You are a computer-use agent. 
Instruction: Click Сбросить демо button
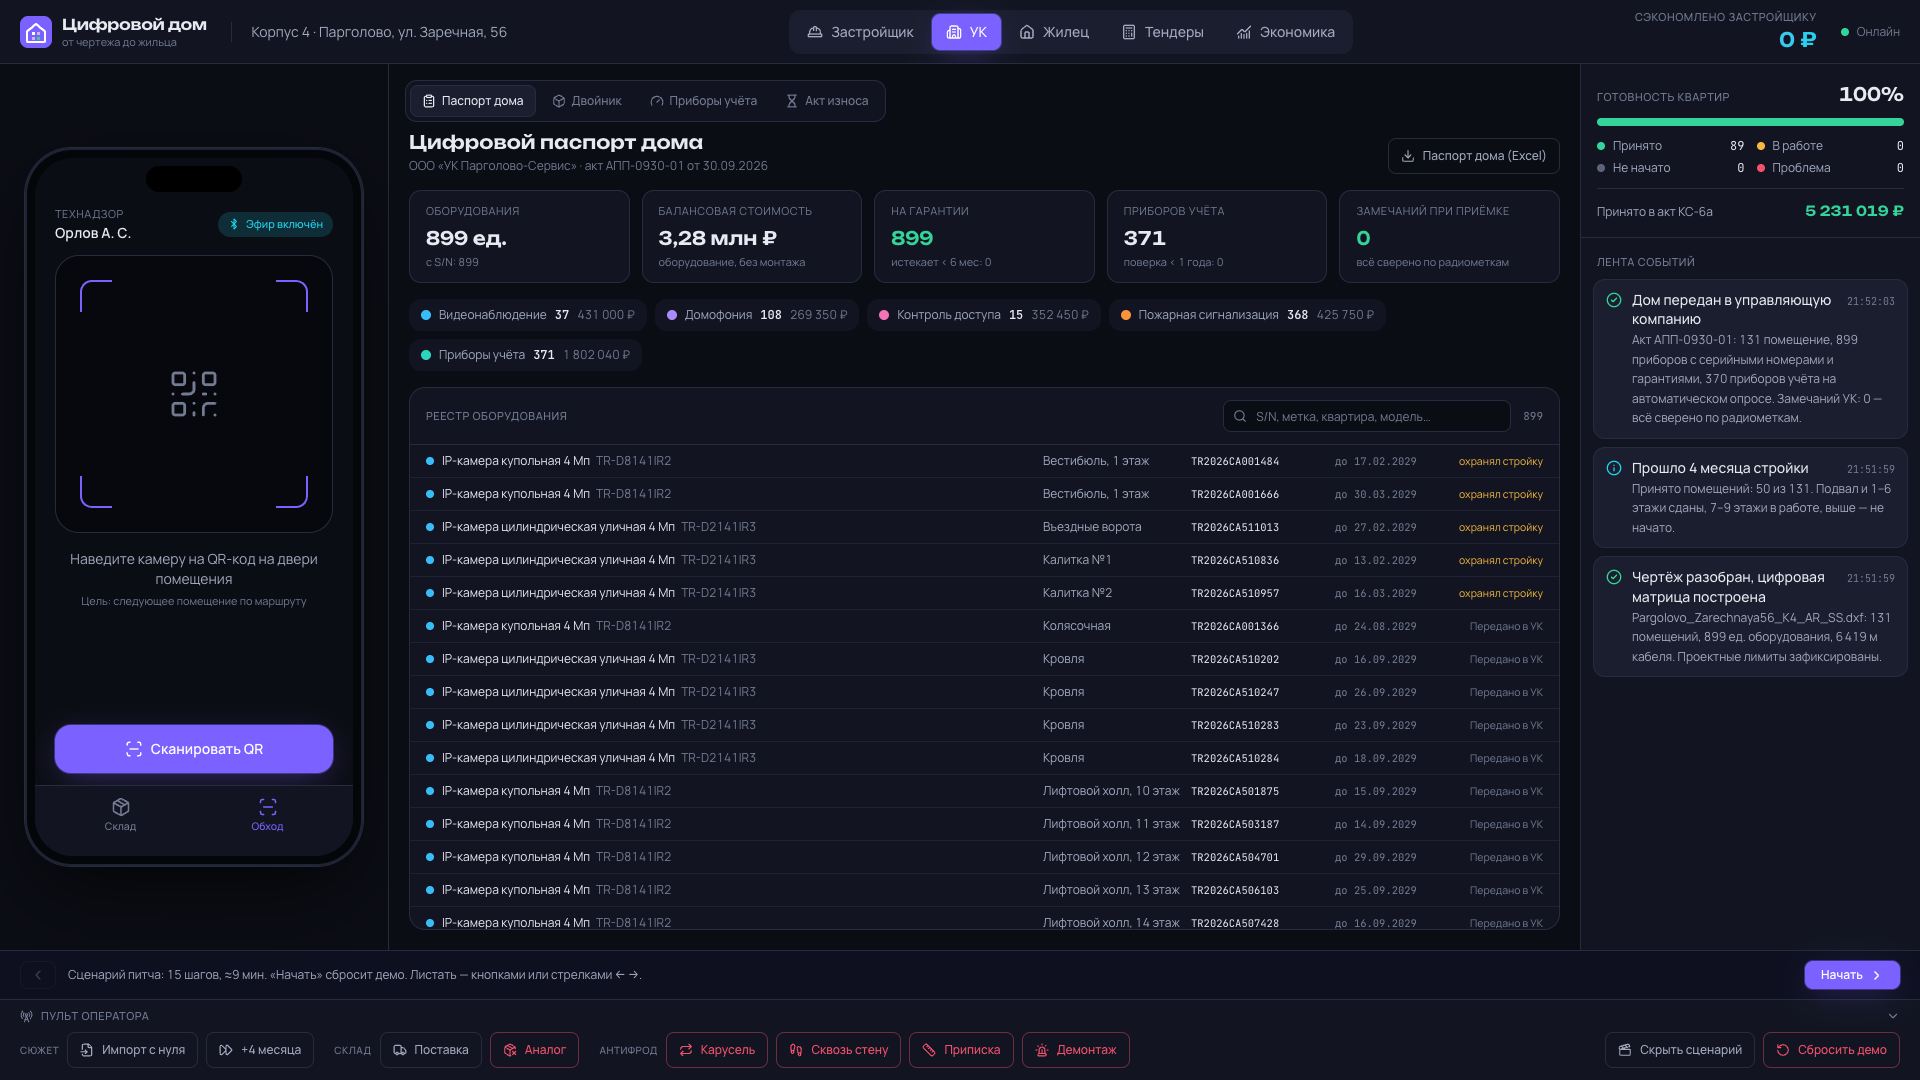pyautogui.click(x=1831, y=1050)
